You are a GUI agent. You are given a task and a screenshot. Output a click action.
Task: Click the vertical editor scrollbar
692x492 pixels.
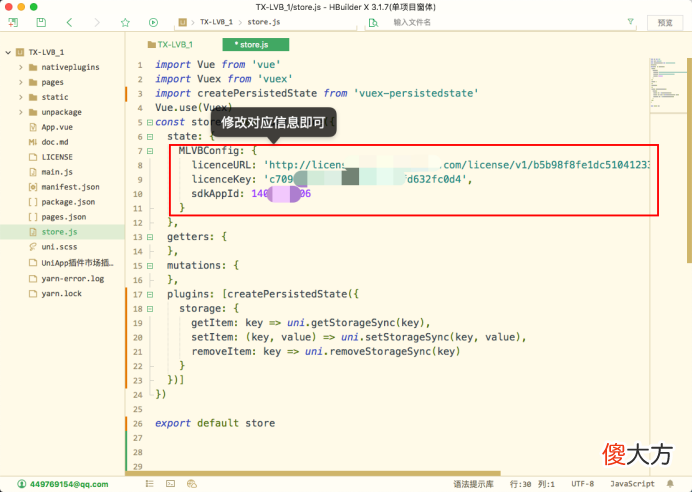coord(689,161)
